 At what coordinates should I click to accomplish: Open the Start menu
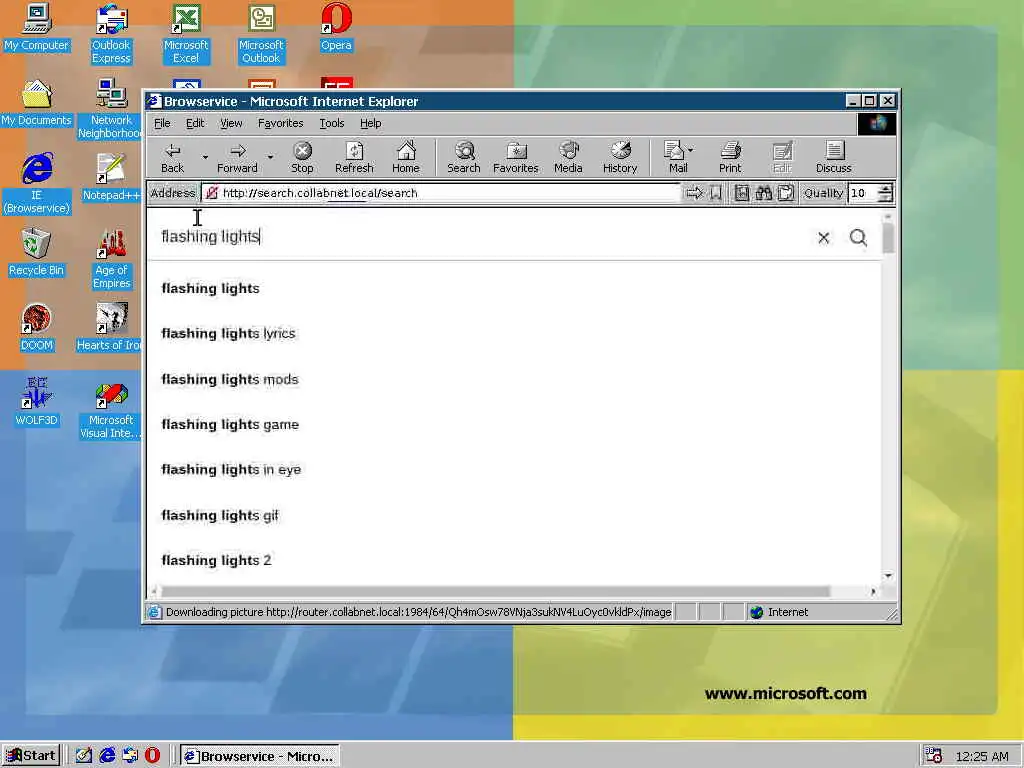31,756
